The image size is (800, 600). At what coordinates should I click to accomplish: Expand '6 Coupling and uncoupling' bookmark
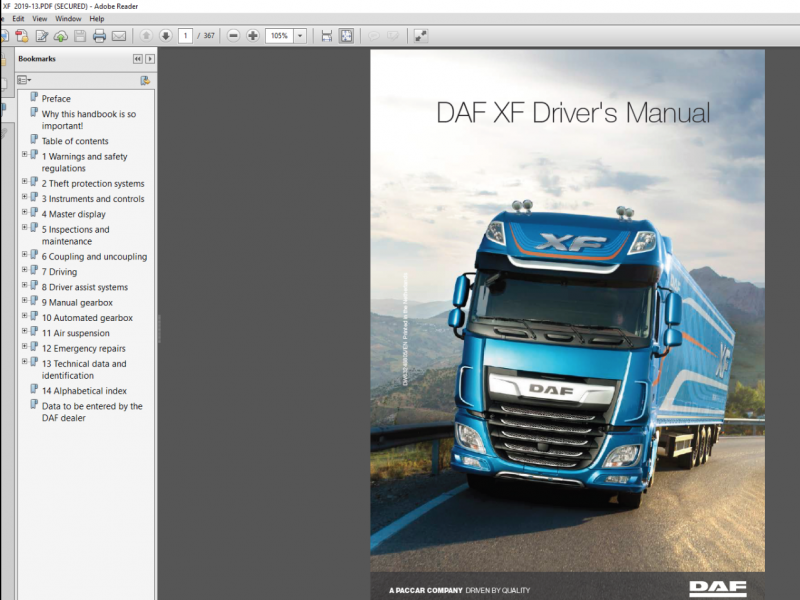point(24,254)
